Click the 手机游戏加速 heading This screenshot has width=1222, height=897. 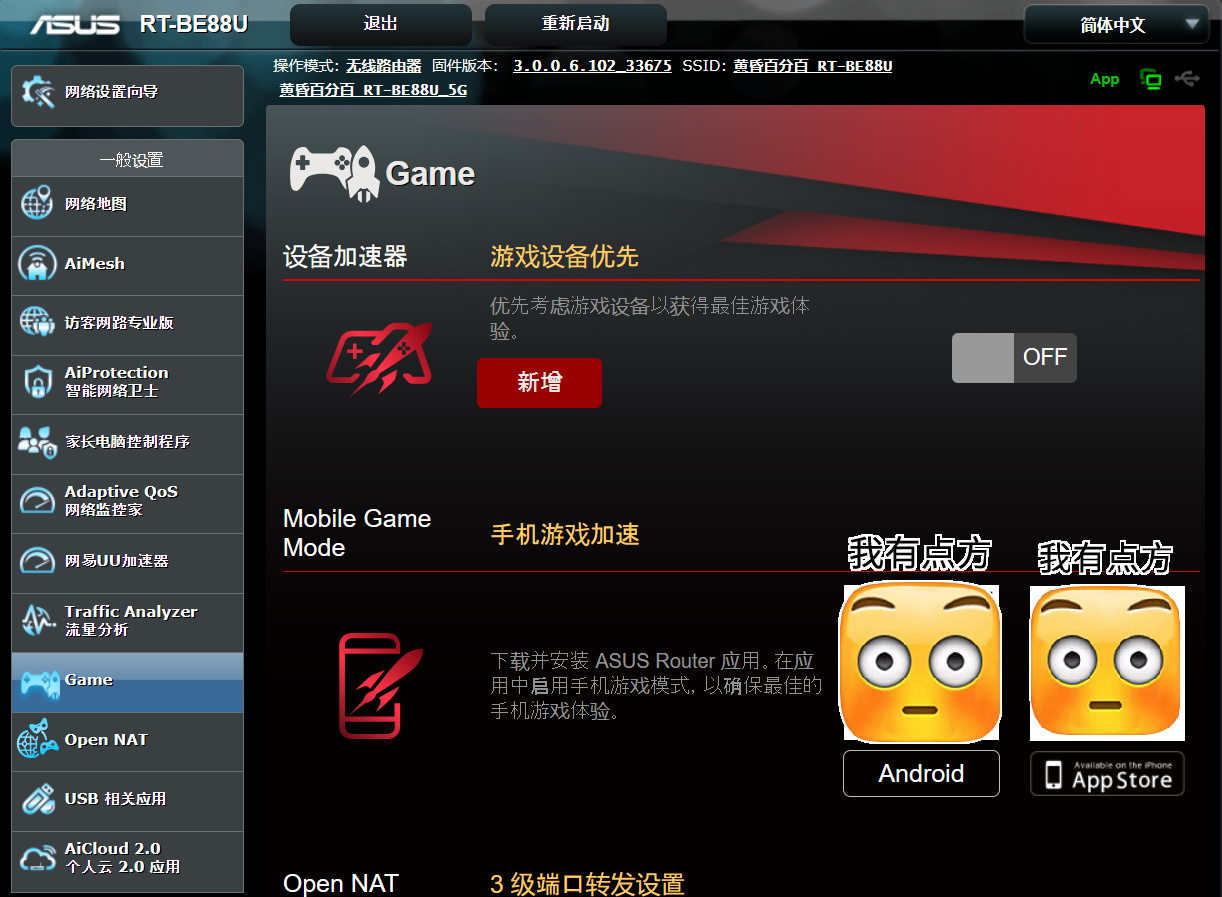pos(565,535)
